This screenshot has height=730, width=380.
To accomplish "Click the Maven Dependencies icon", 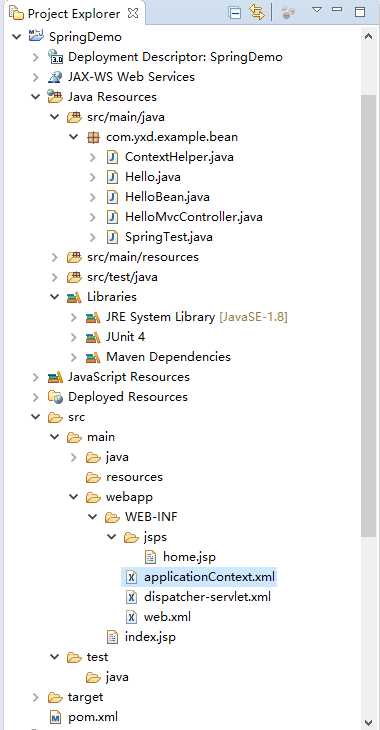I will 93,357.
